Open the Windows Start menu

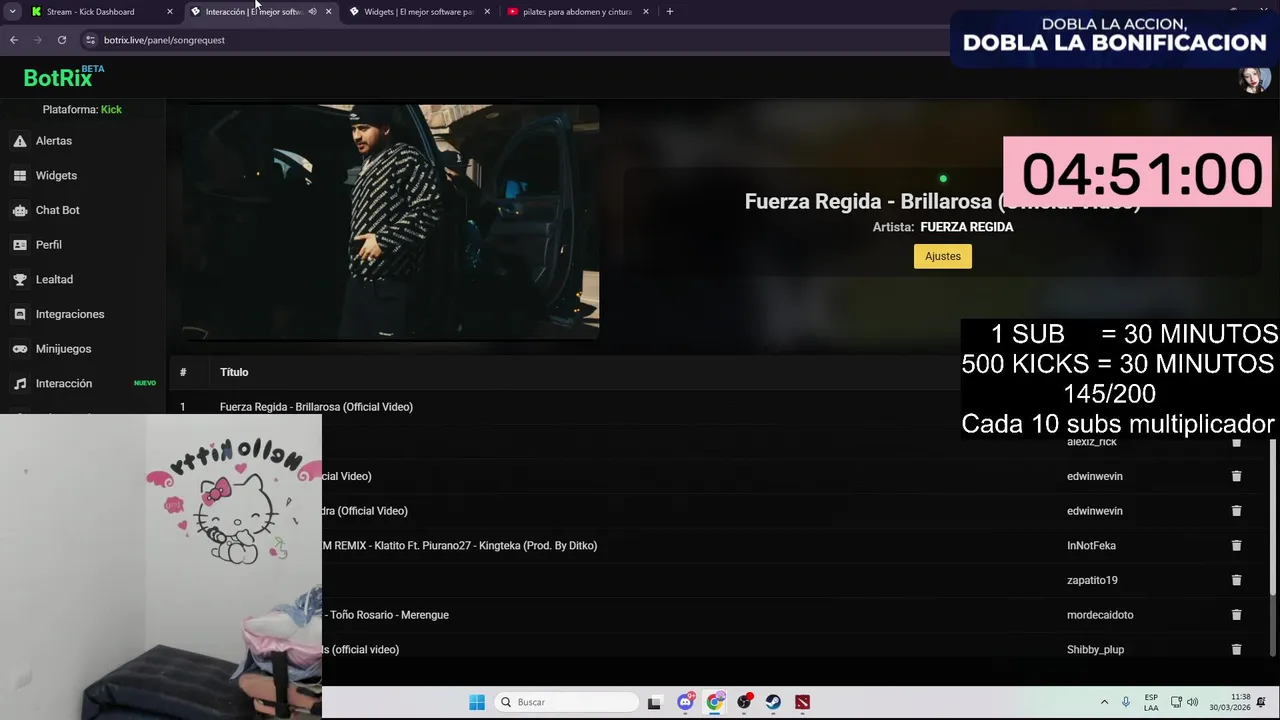click(x=477, y=702)
